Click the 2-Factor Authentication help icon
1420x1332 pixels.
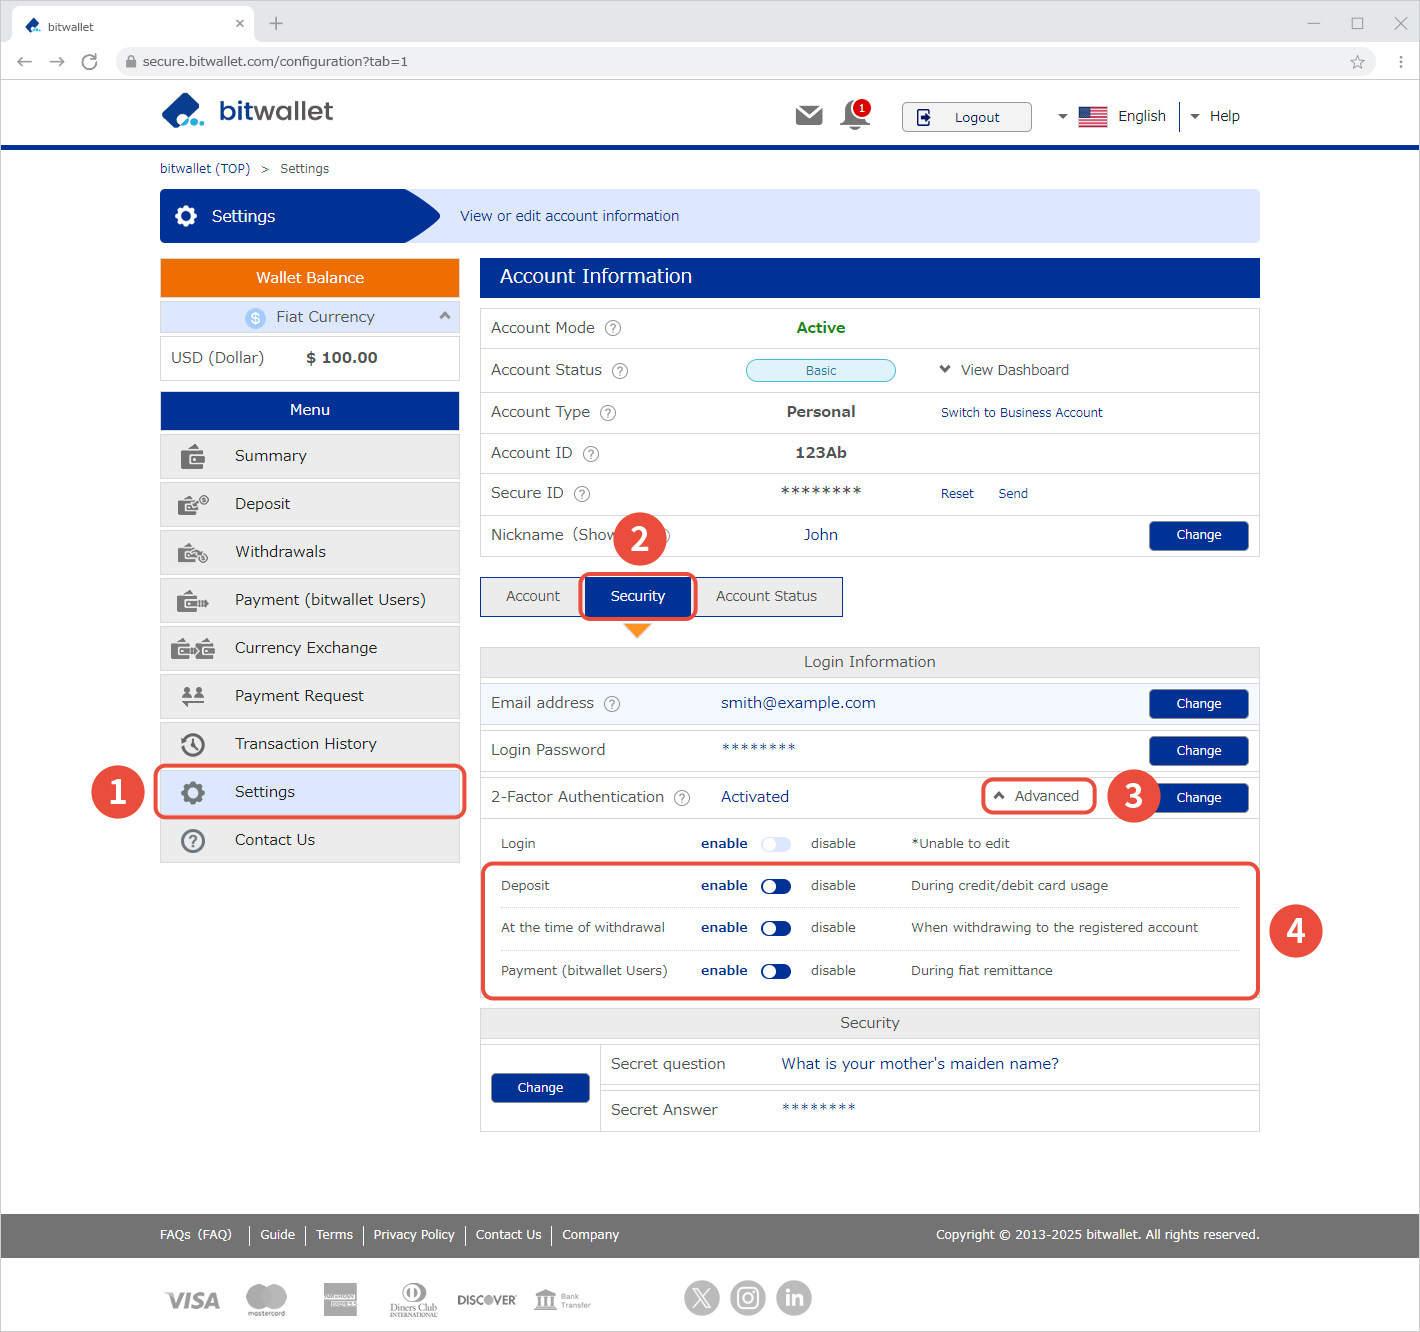click(682, 798)
